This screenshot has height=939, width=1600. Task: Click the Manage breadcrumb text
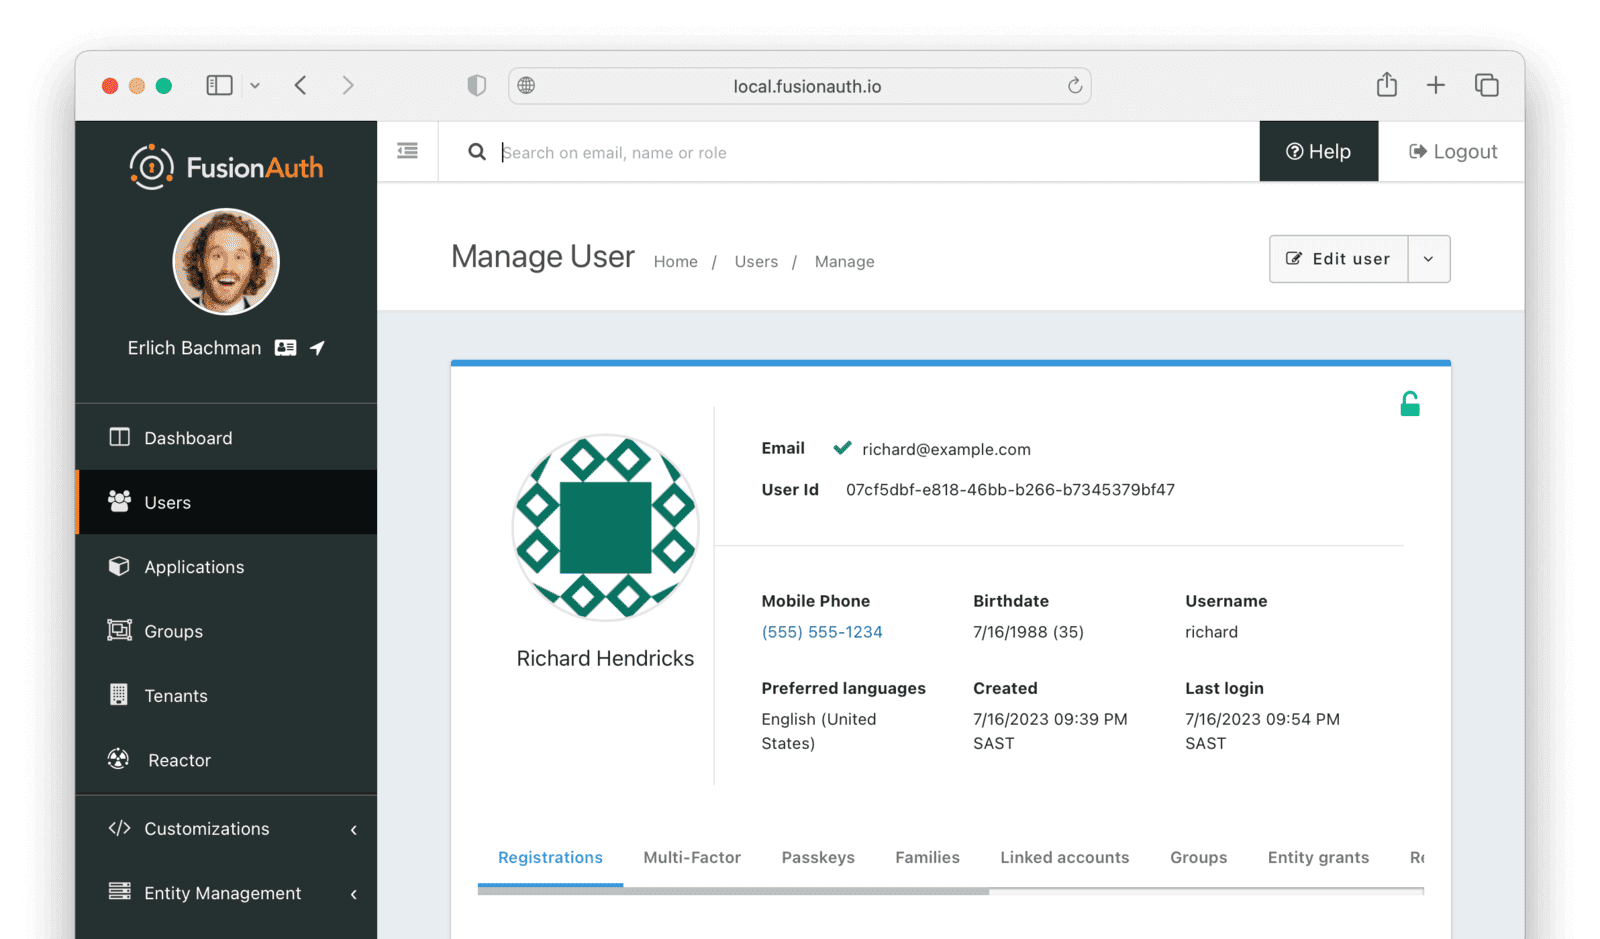pos(844,261)
